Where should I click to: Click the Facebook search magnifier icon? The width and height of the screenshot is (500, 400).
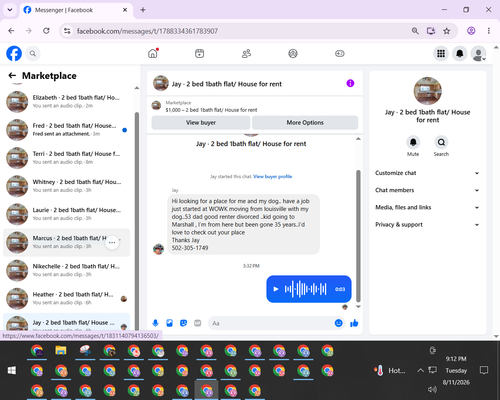(33, 53)
